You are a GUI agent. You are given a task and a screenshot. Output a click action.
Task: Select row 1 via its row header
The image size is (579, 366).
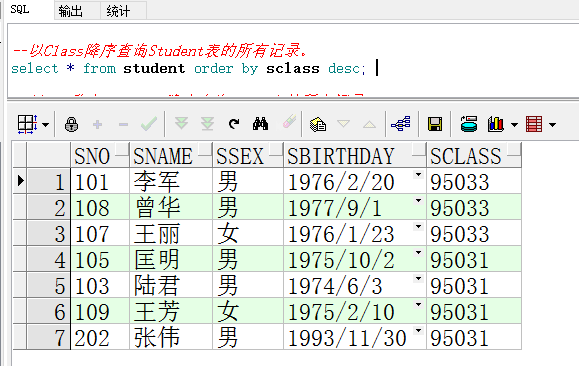pos(48,181)
